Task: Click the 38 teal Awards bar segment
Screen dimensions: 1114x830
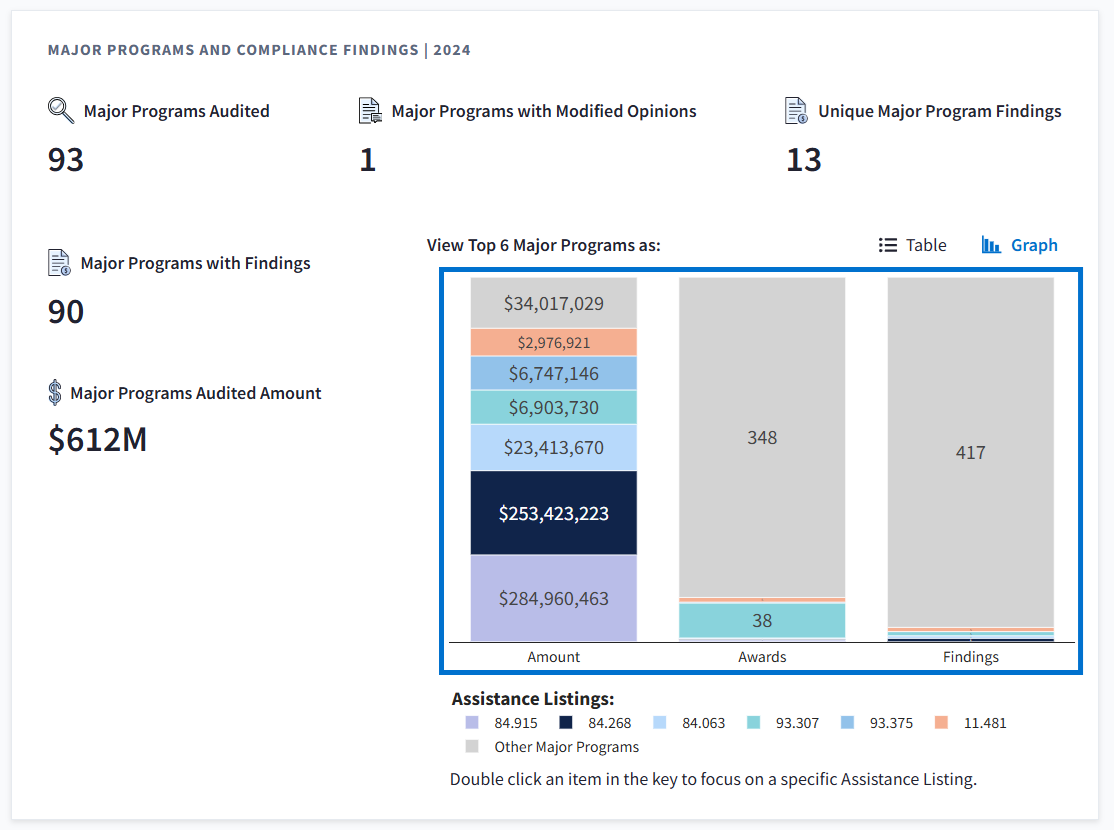Action: pyautogui.click(x=762, y=620)
